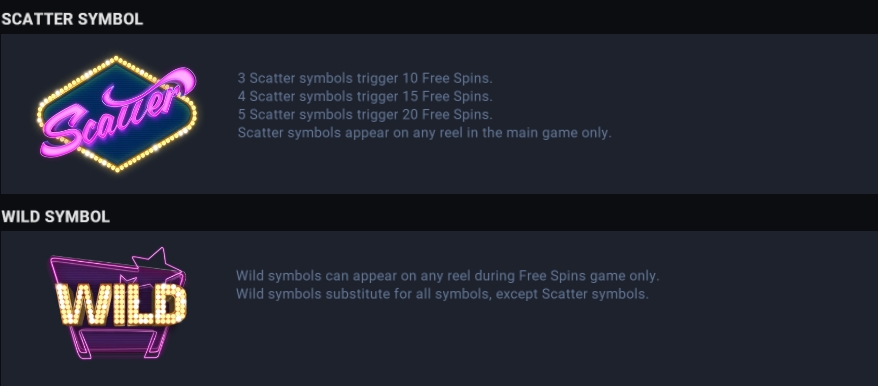Image resolution: width=878 pixels, height=386 pixels.
Task: Select the SCATTER SYMBOL section heading
Action: tap(72, 19)
